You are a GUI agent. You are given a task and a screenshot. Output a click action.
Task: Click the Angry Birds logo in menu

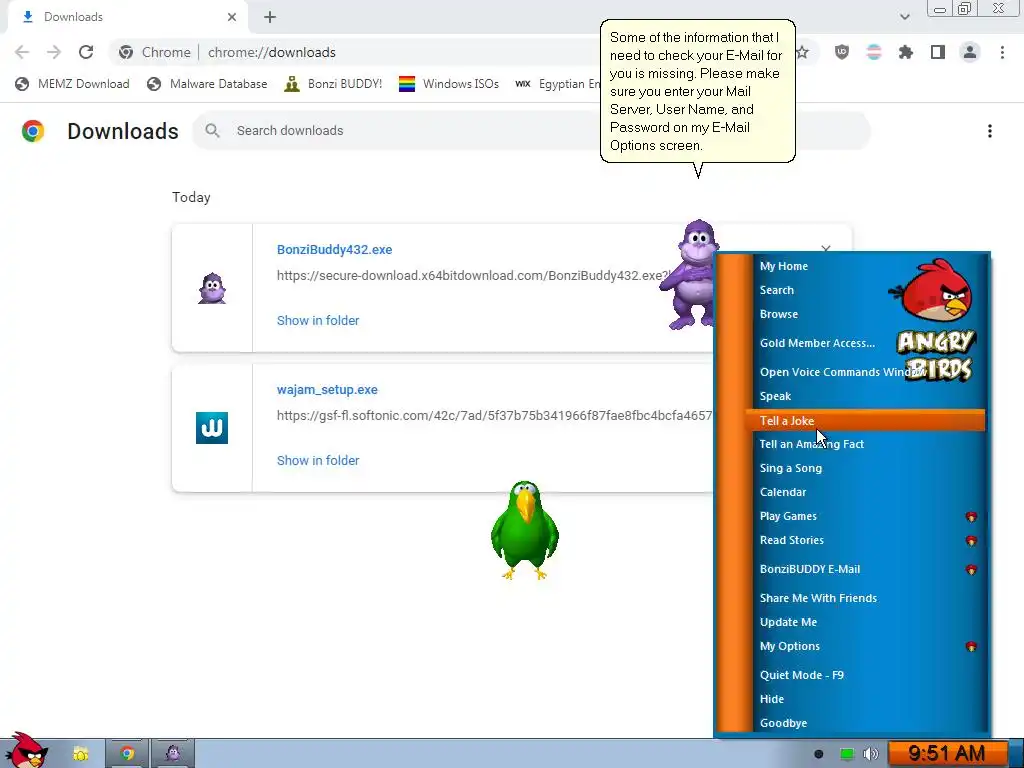pos(935,320)
